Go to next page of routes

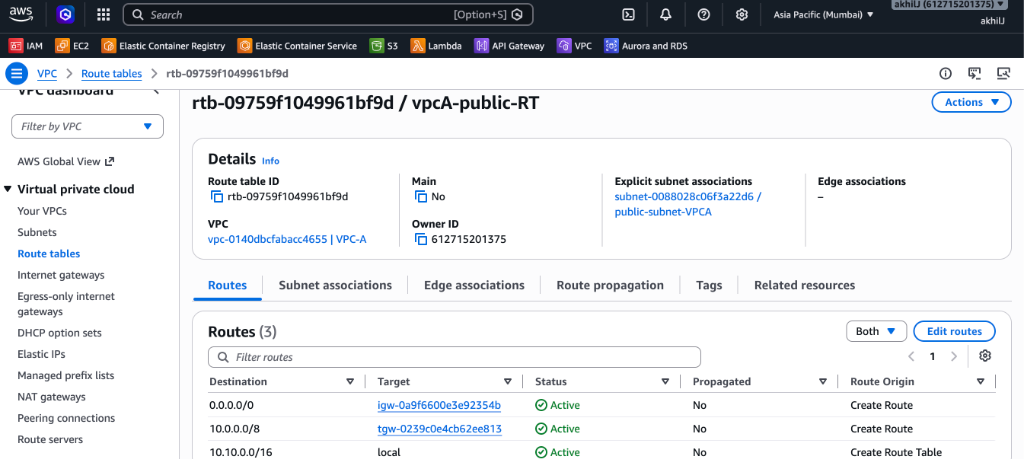coord(954,356)
